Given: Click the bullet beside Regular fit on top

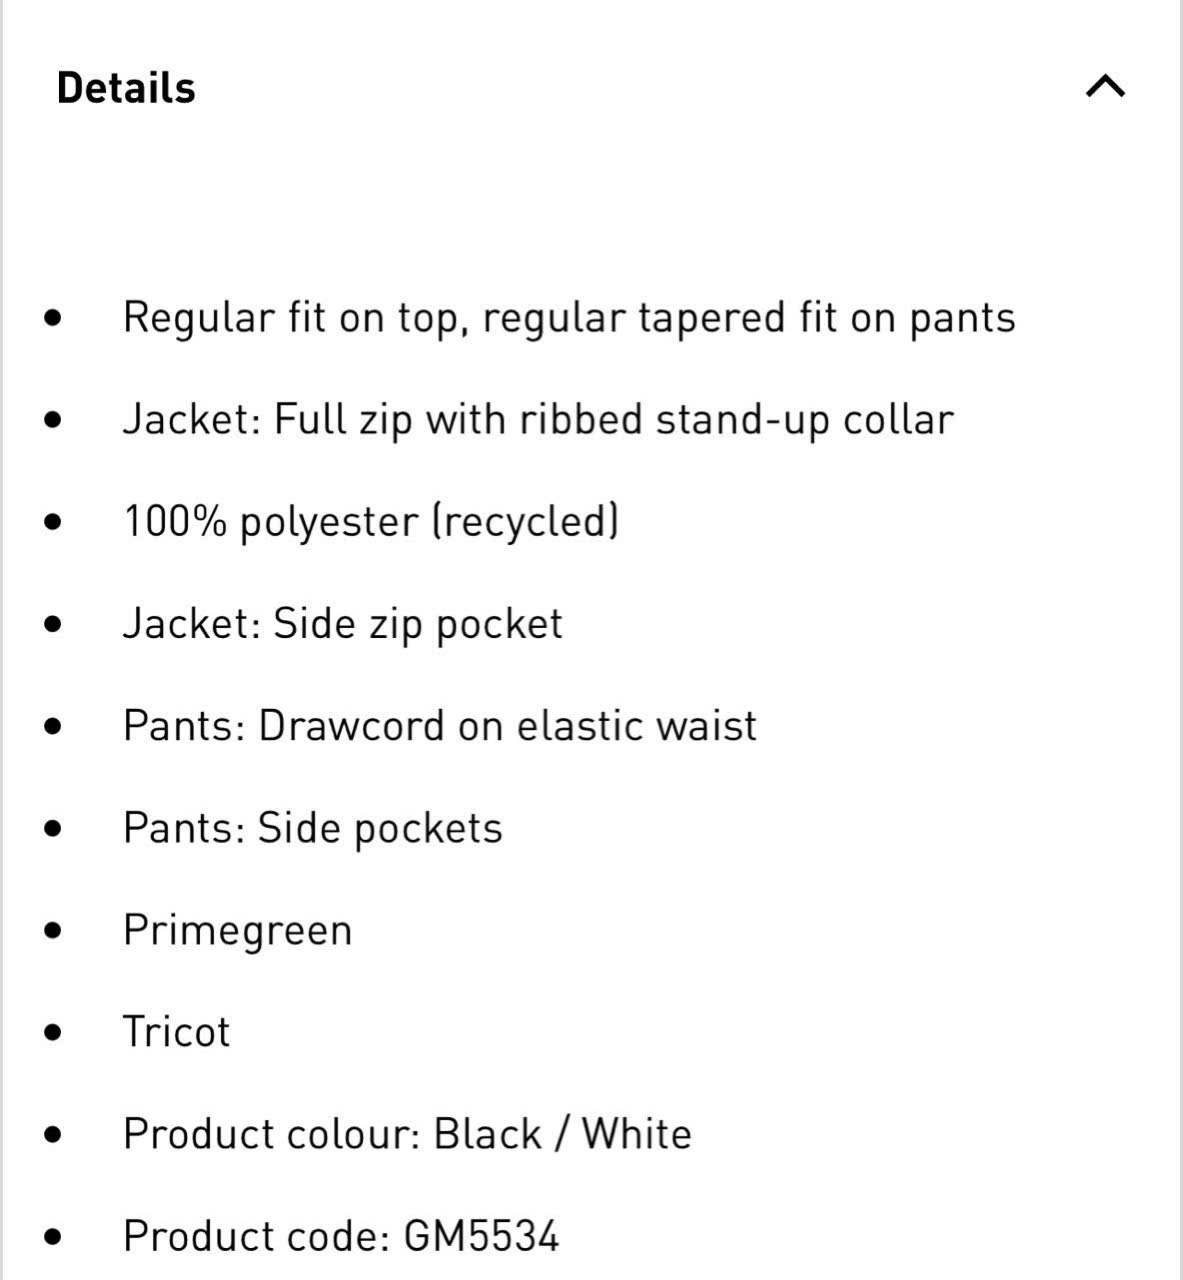Looking at the screenshot, I should (x=54, y=318).
